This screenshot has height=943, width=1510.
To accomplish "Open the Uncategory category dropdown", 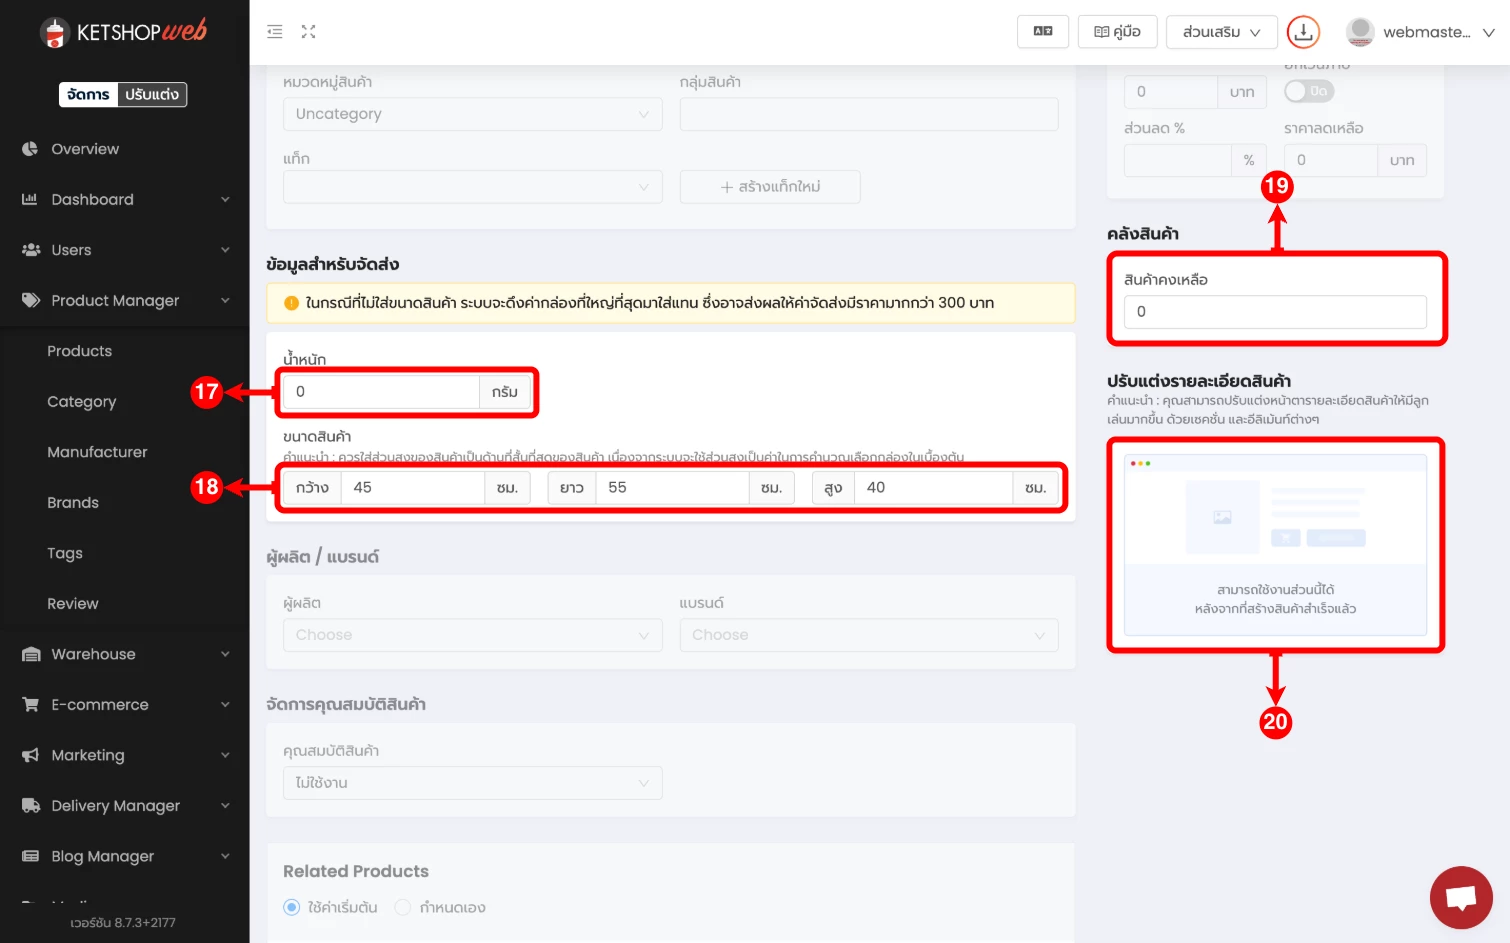I will (x=472, y=114).
